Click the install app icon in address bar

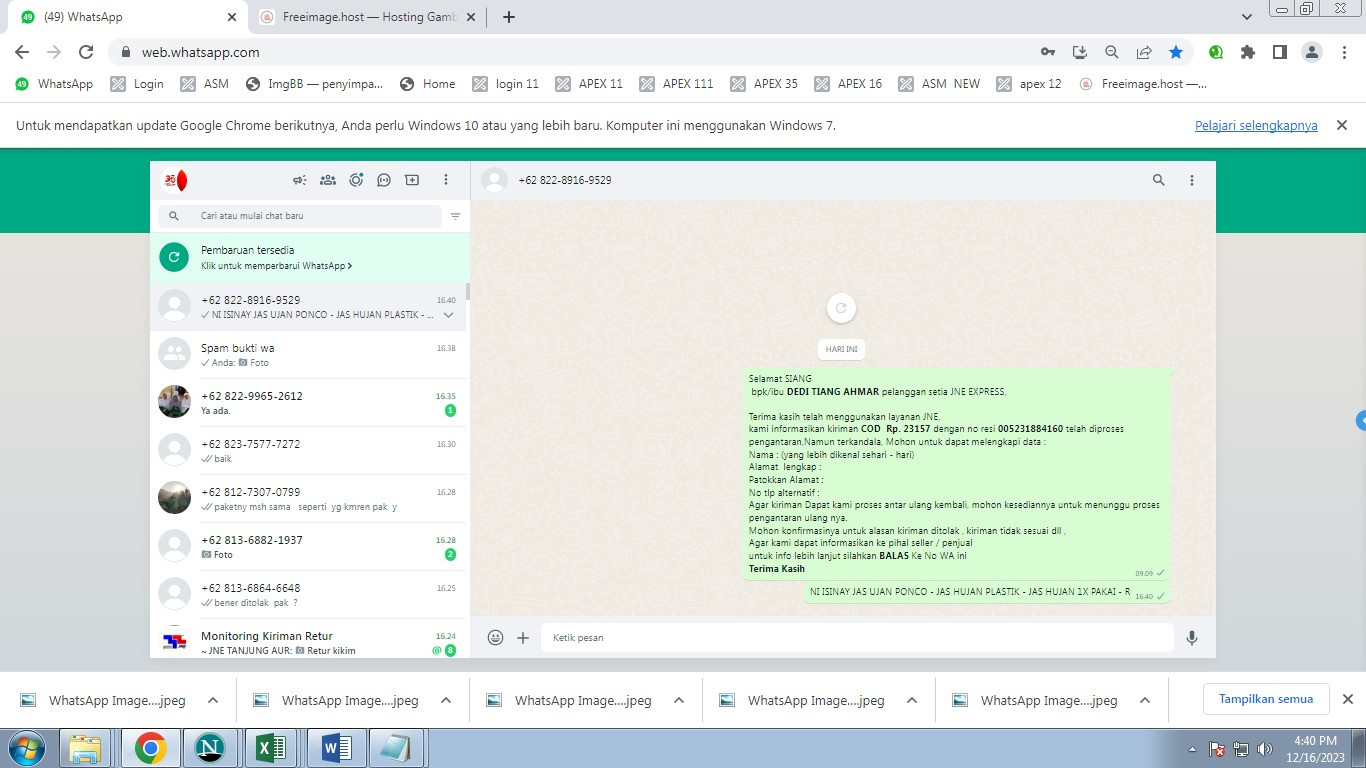[x=1079, y=52]
